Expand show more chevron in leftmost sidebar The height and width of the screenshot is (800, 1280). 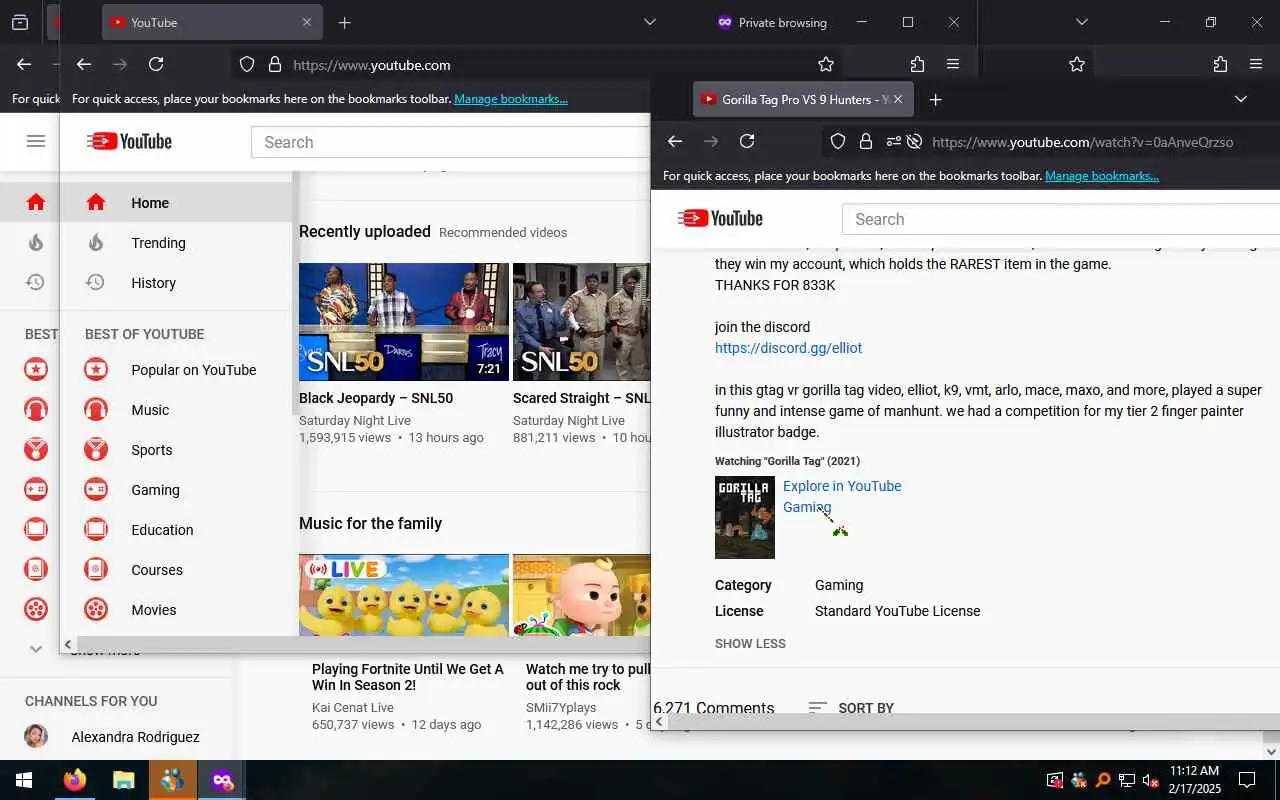coord(36,649)
